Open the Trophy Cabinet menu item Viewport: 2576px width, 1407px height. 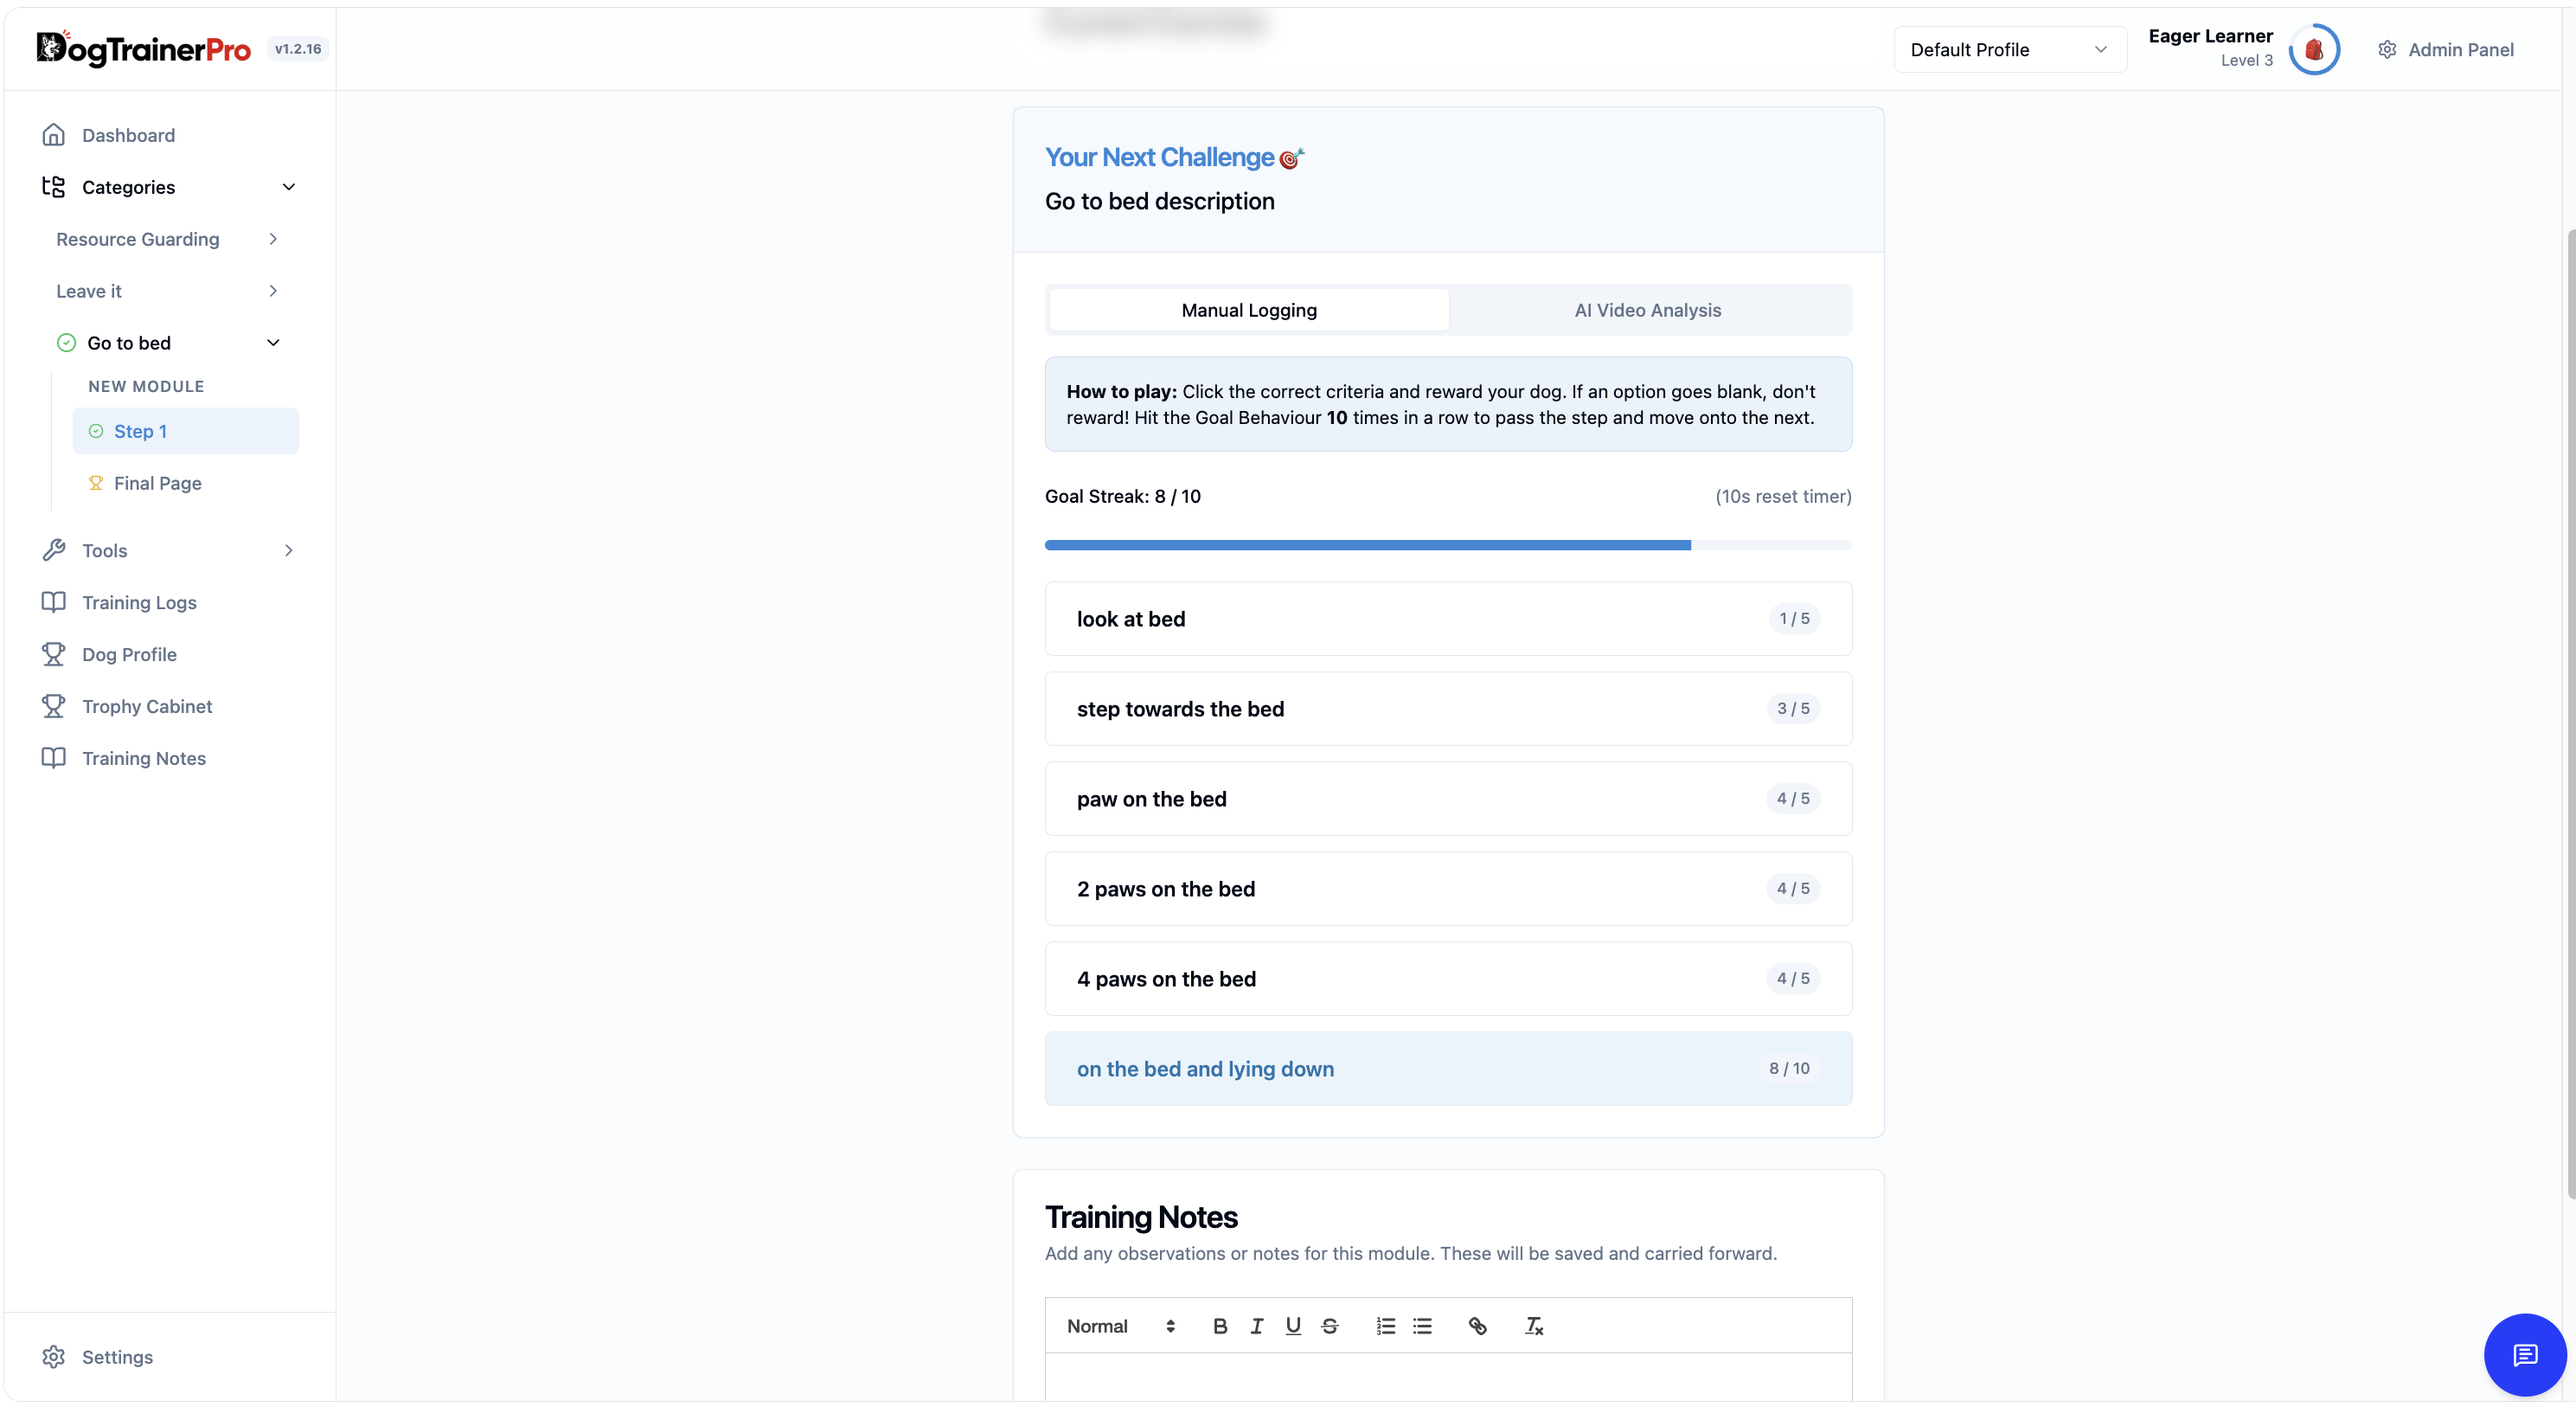click(x=170, y=706)
